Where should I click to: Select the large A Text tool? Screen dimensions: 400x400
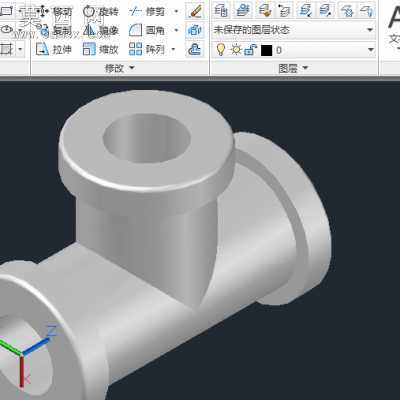click(x=395, y=17)
